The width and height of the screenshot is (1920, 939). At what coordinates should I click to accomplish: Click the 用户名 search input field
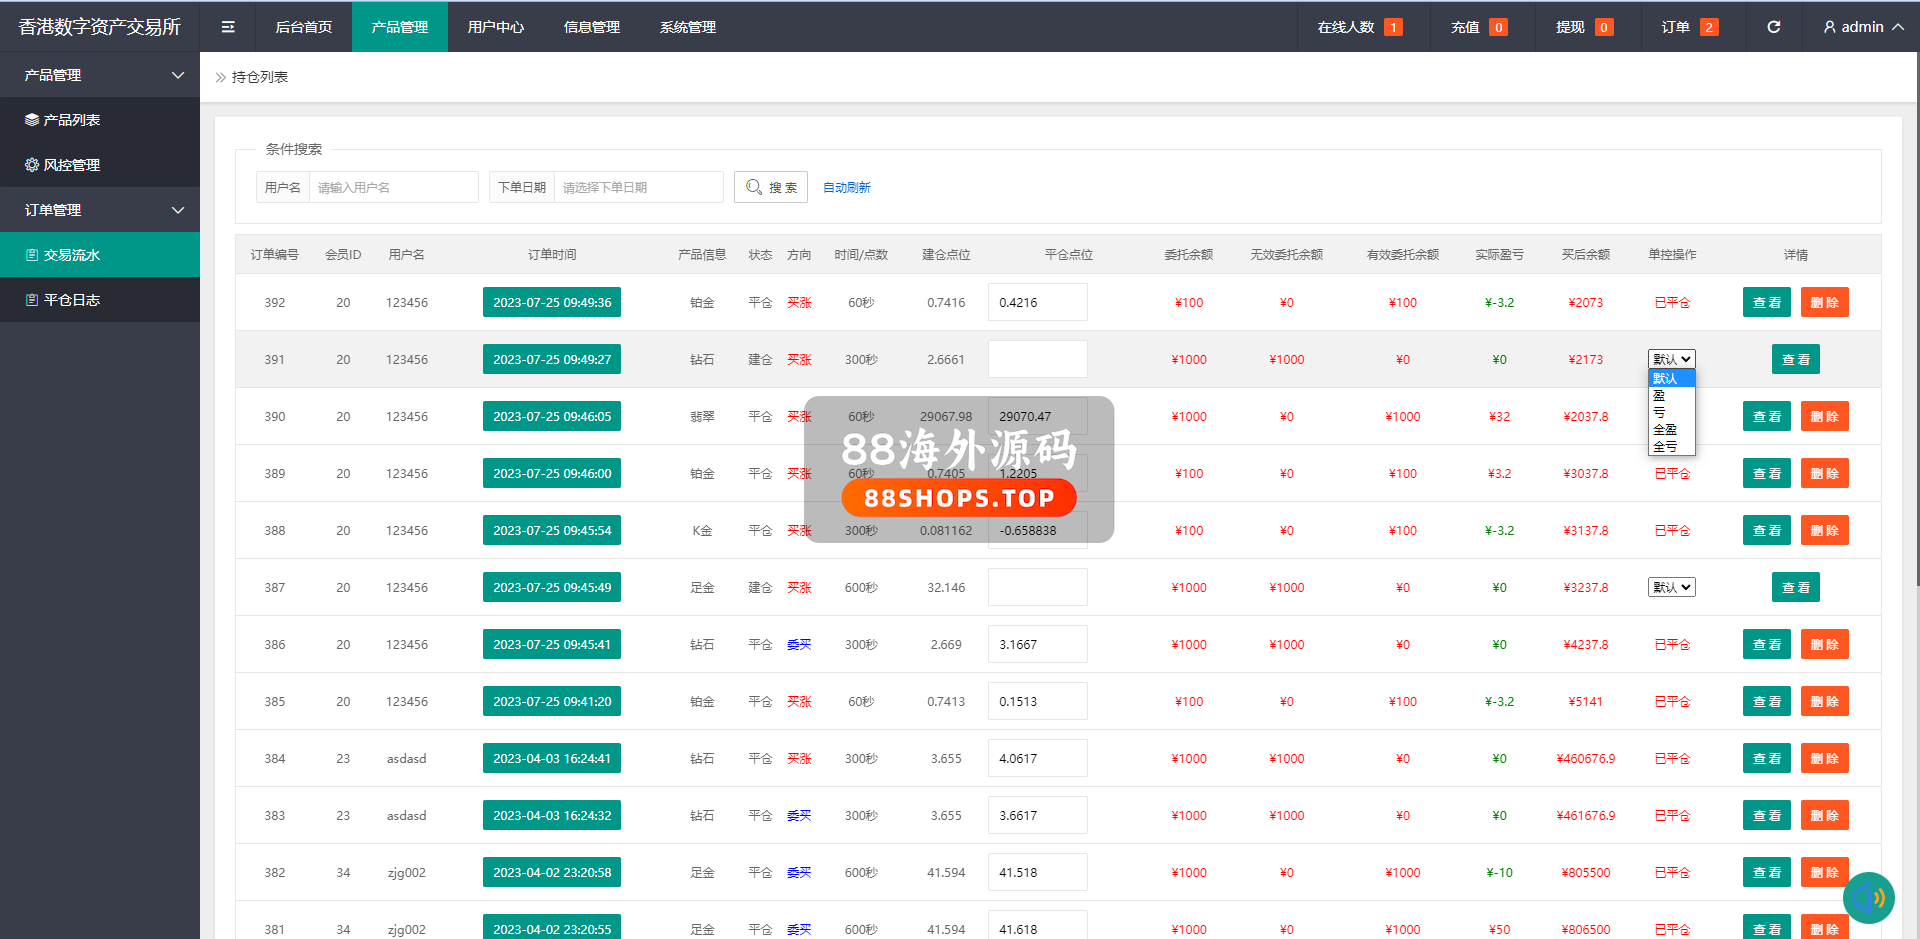click(x=393, y=187)
